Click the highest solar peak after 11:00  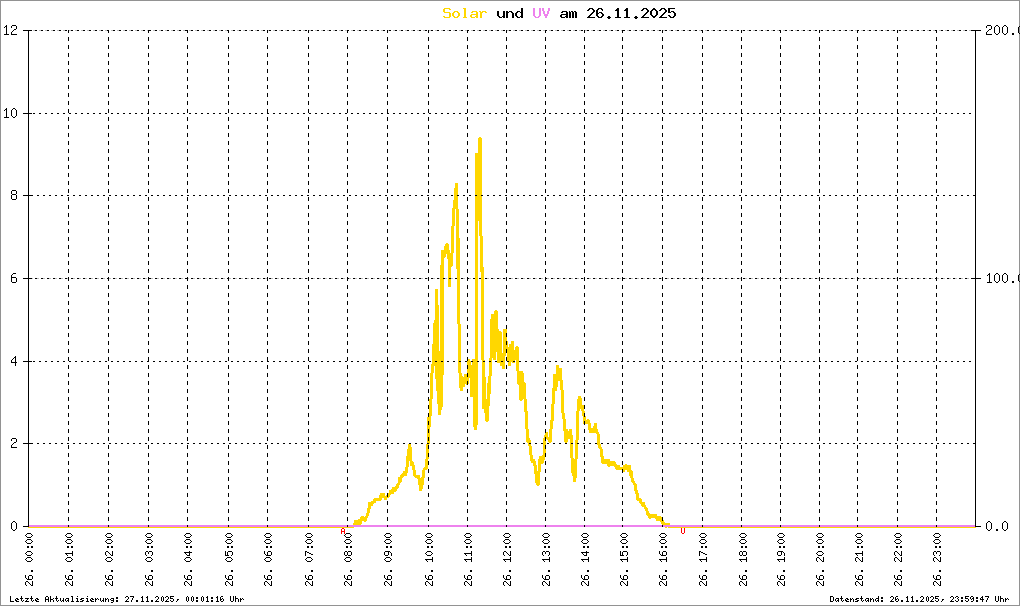[x=479, y=139]
